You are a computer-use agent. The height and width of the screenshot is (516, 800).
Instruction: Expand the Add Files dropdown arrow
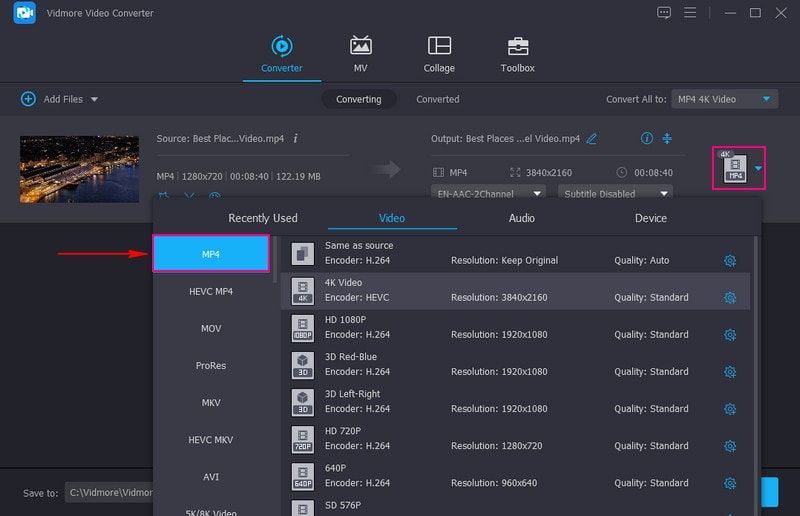95,100
